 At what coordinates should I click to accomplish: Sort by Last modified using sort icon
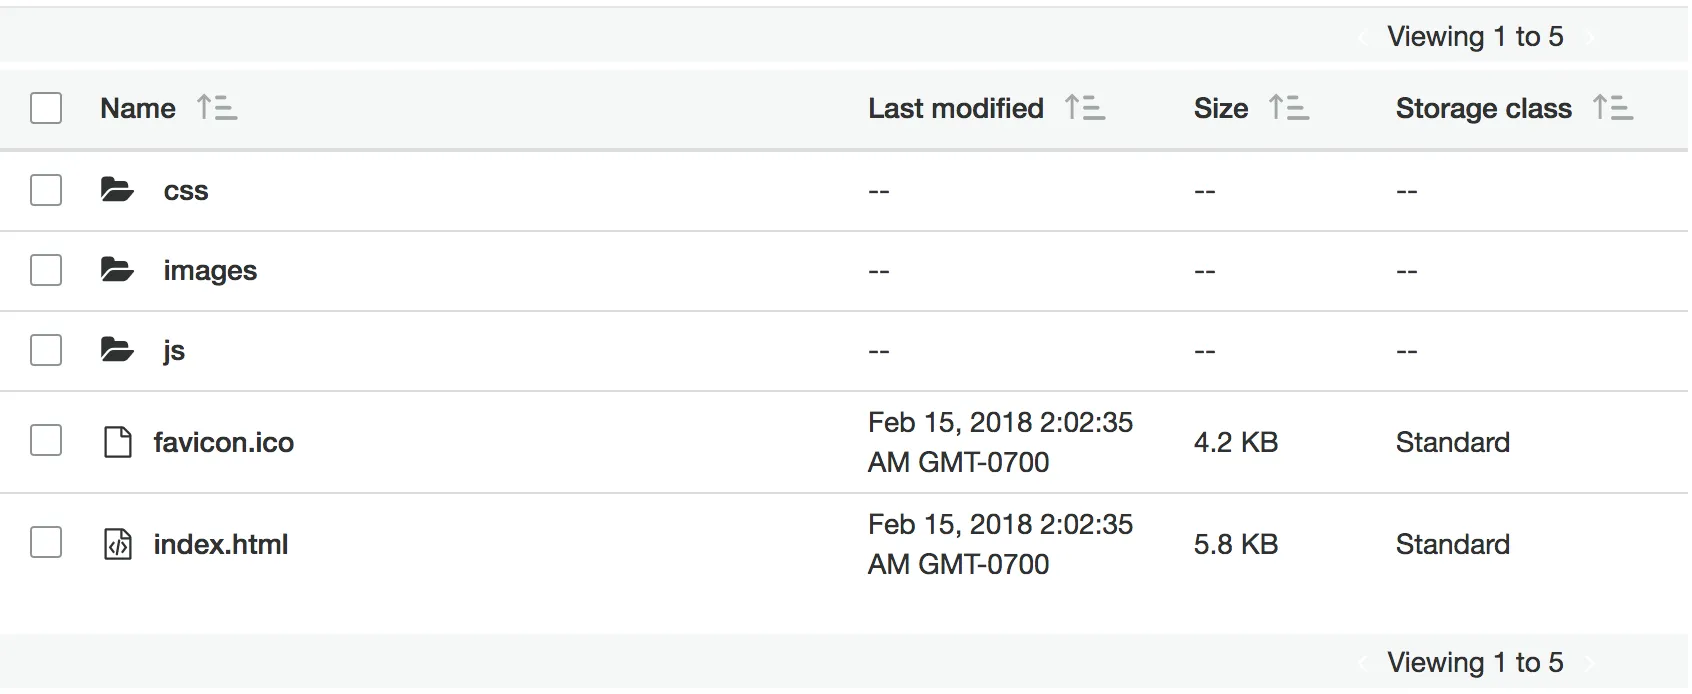pyautogui.click(x=1085, y=108)
